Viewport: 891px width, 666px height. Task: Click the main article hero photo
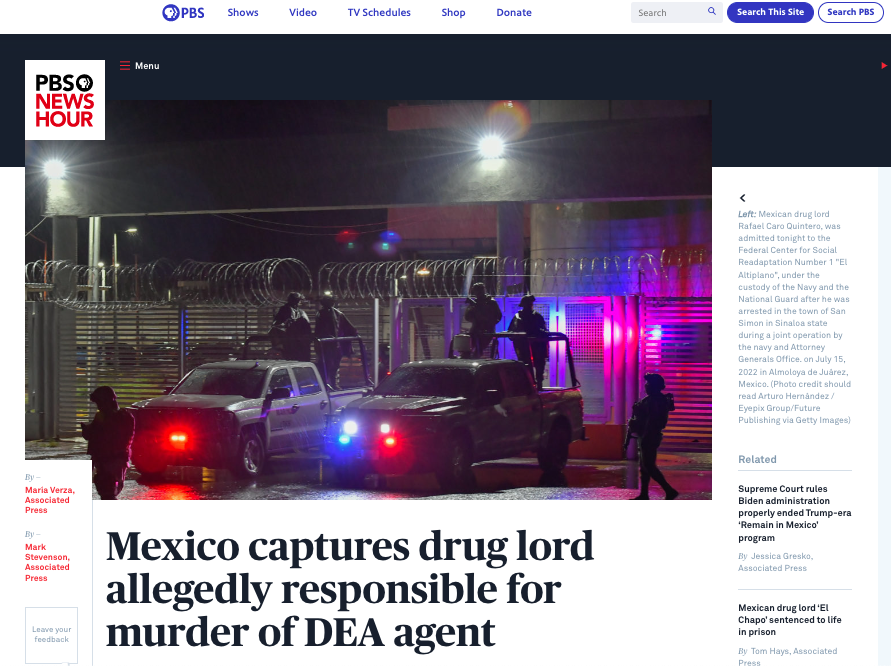pyautogui.click(x=368, y=300)
